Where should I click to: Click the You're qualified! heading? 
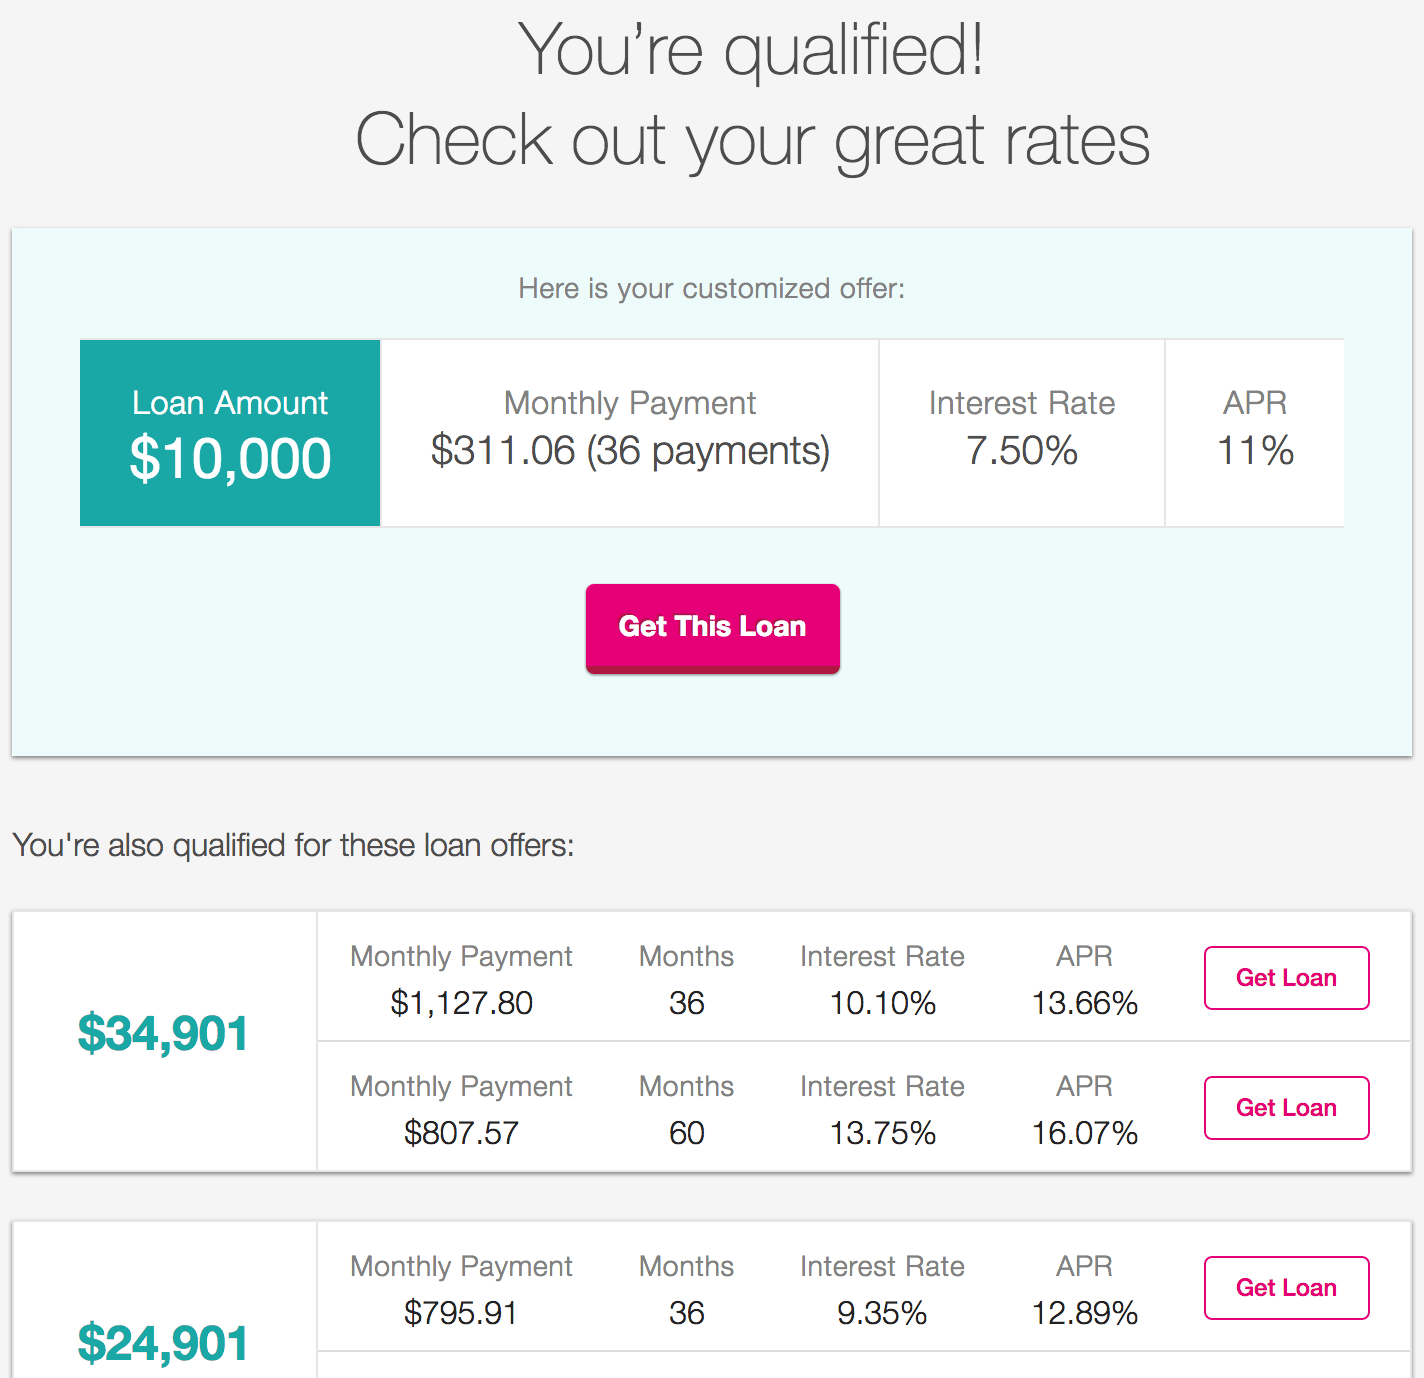(751, 50)
